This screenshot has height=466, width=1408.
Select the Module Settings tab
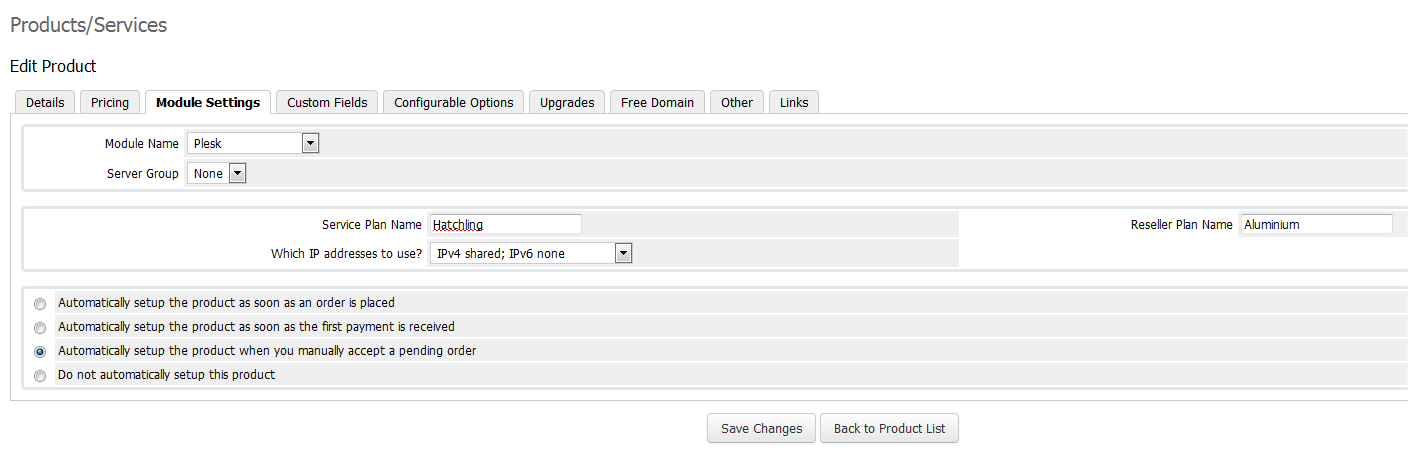tap(208, 102)
